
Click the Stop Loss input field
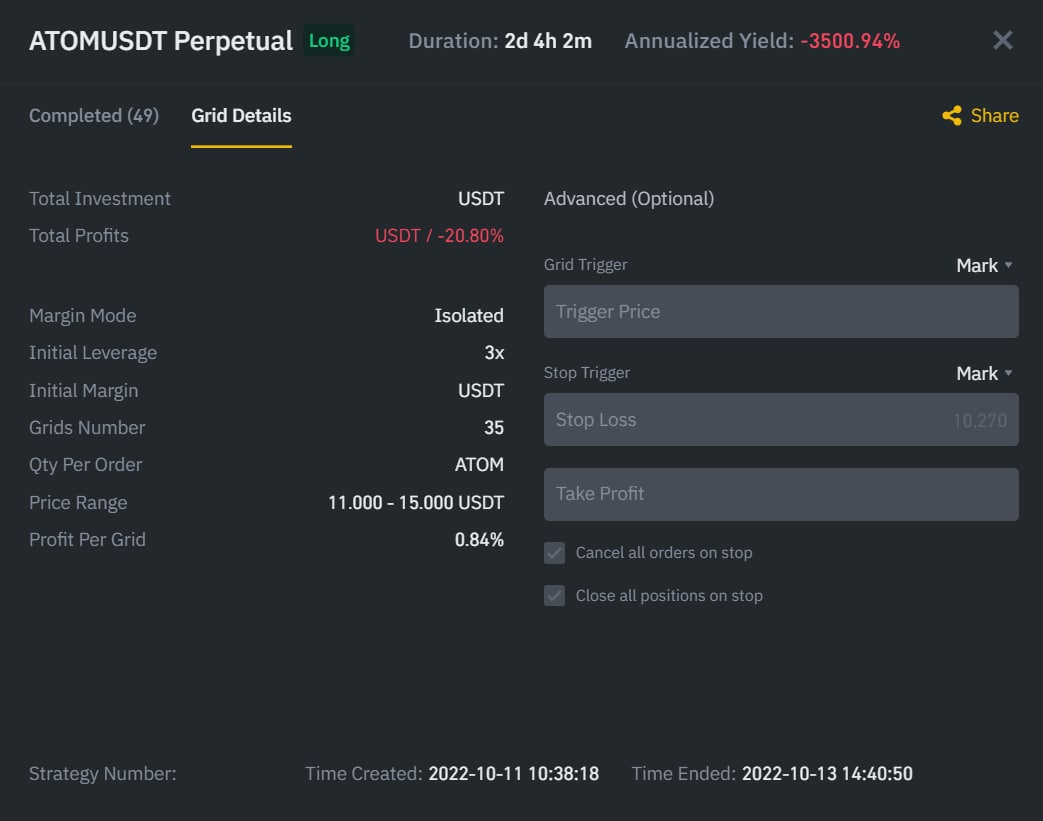click(781, 420)
